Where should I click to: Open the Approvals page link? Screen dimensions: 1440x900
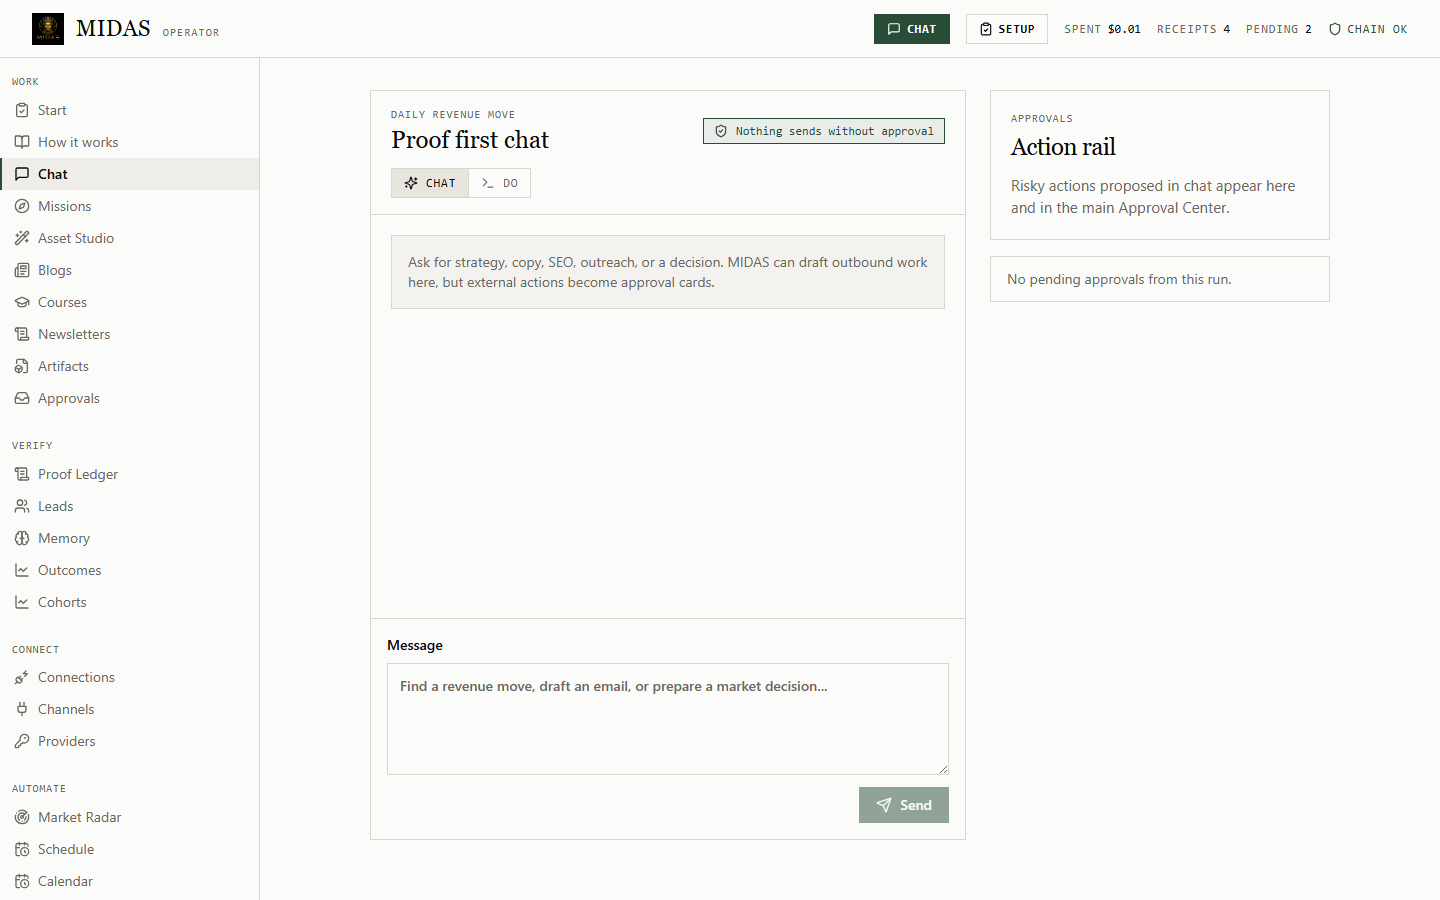[129, 398]
